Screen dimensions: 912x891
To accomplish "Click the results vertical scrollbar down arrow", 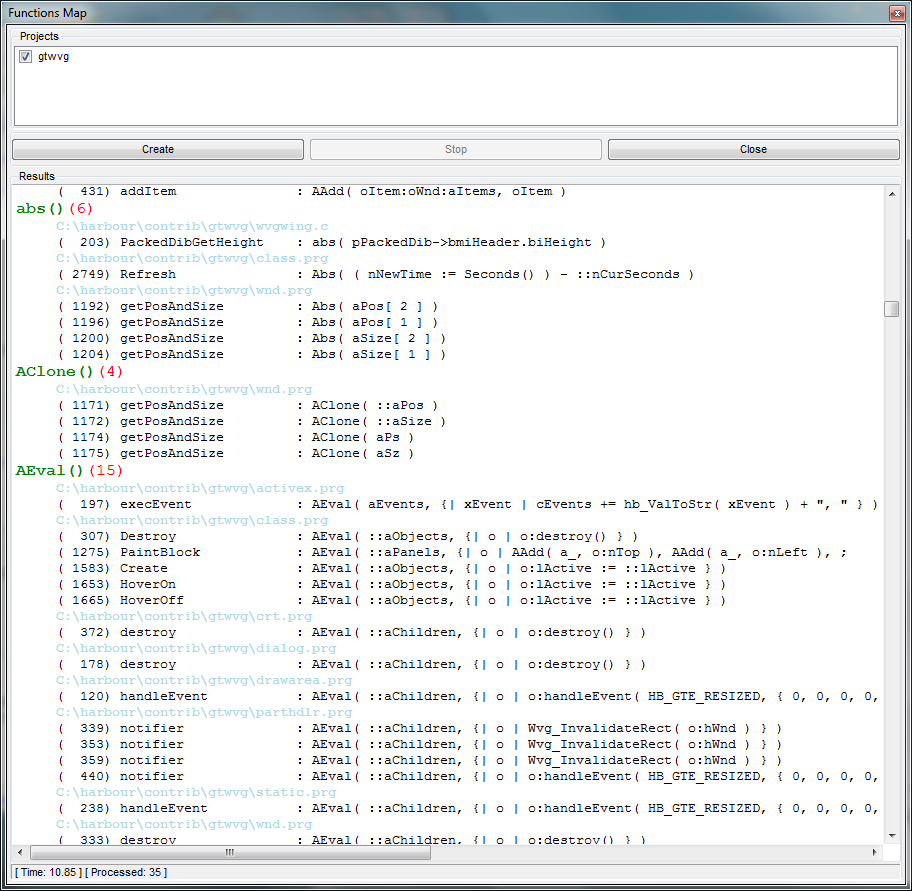I will pyautogui.click(x=891, y=835).
